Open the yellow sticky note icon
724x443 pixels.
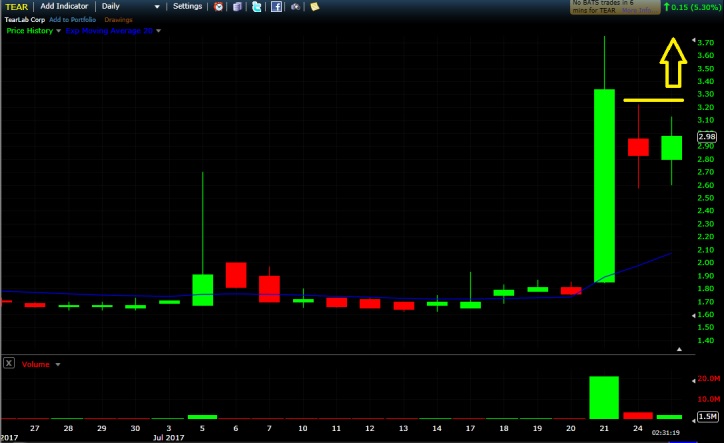pos(314,6)
